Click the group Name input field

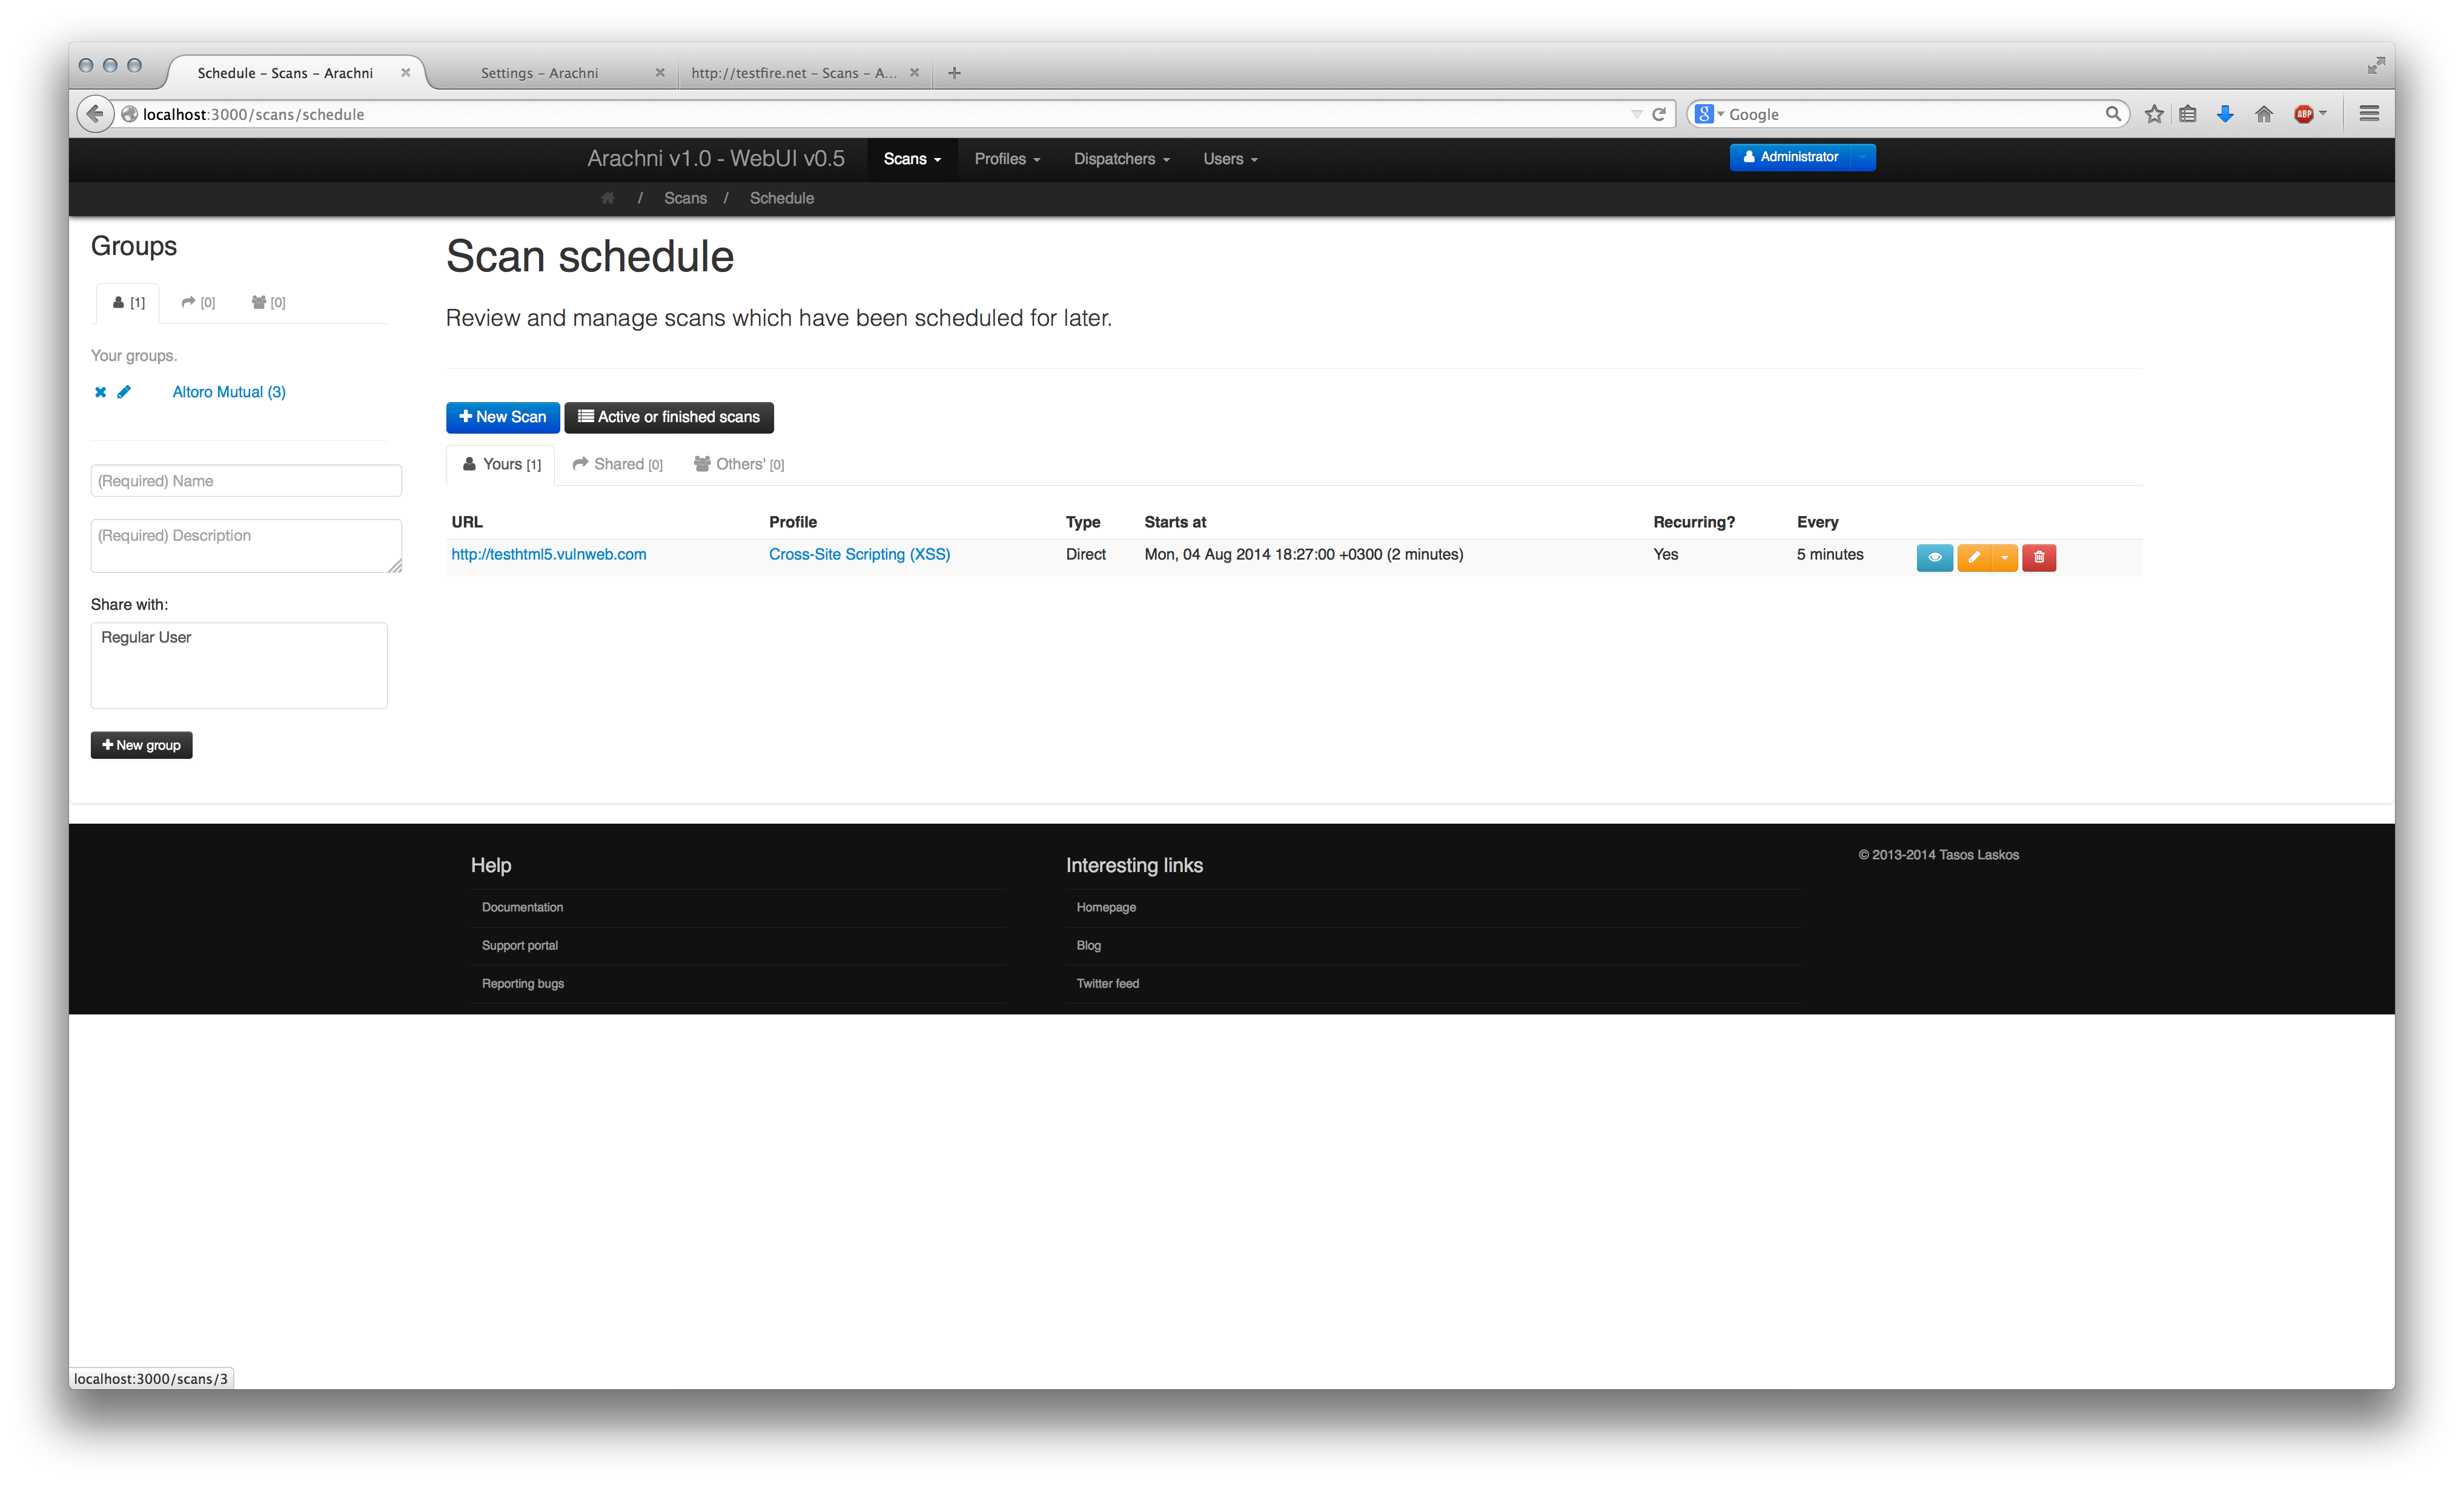pyautogui.click(x=246, y=481)
